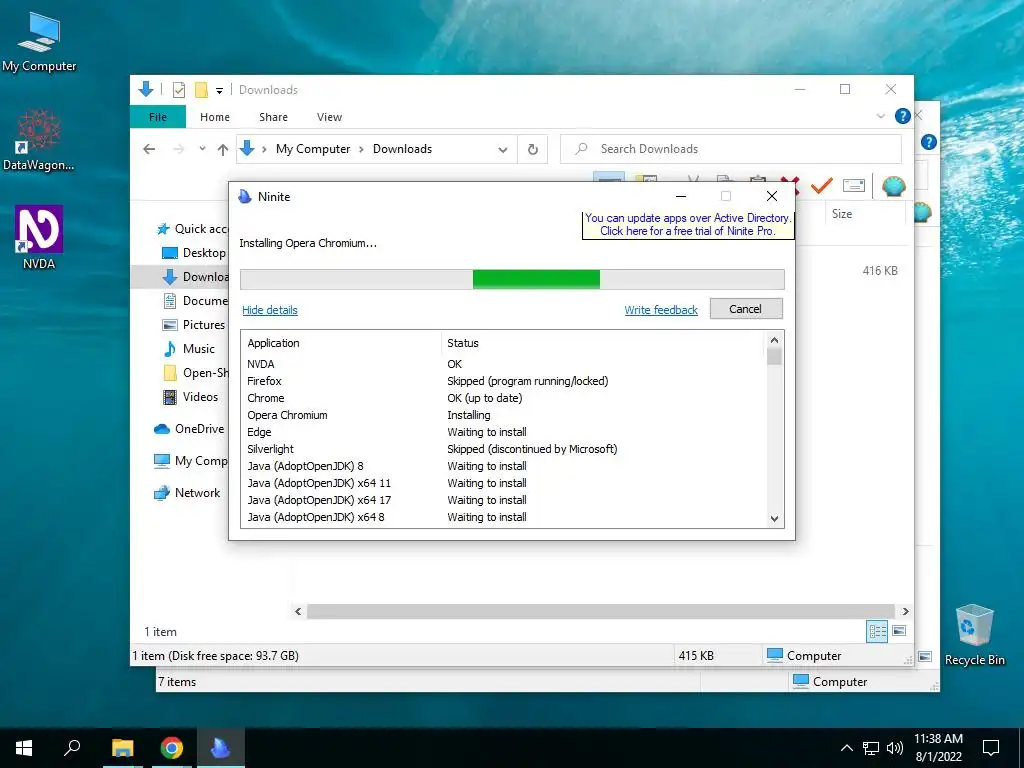Open the address bar history dropdown

tap(503, 150)
